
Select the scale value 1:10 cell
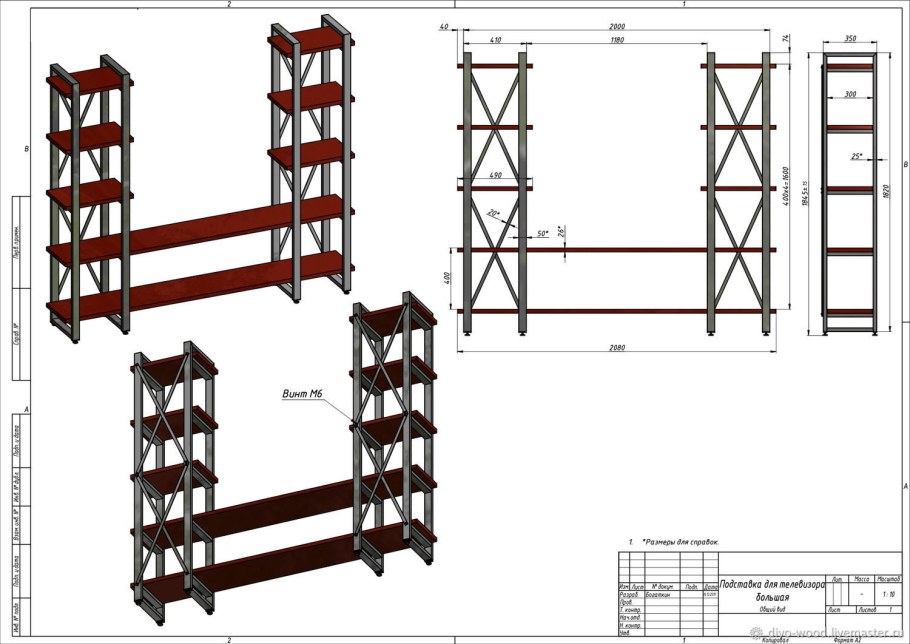(886, 593)
